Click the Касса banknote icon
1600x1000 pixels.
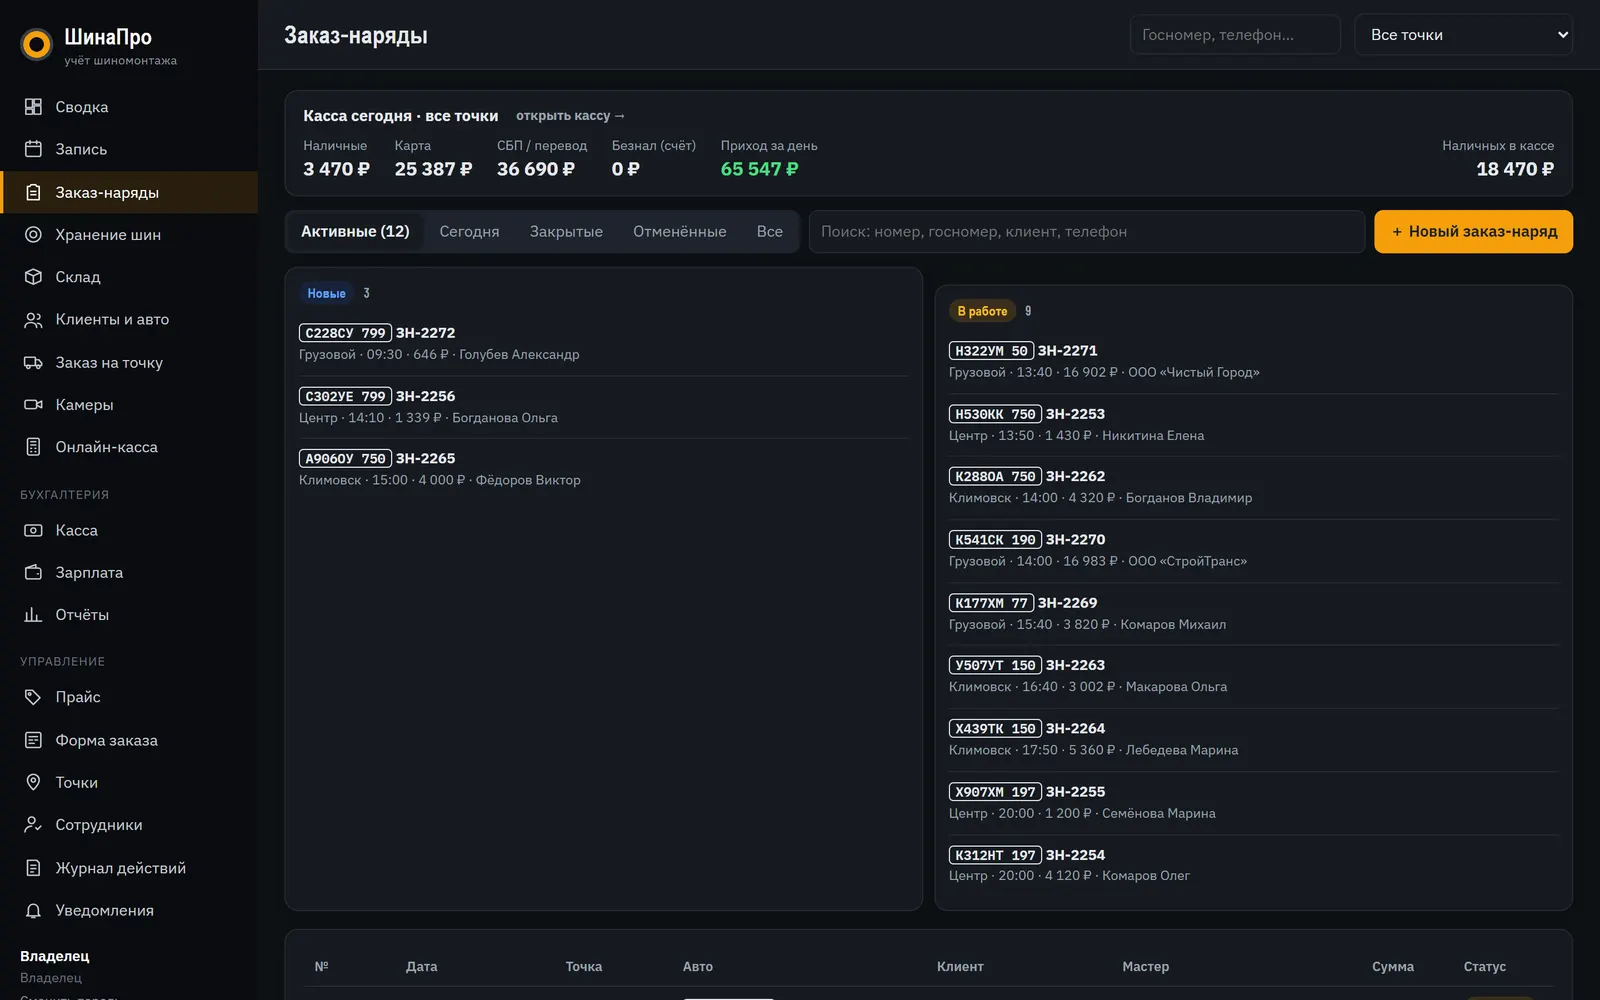point(33,531)
